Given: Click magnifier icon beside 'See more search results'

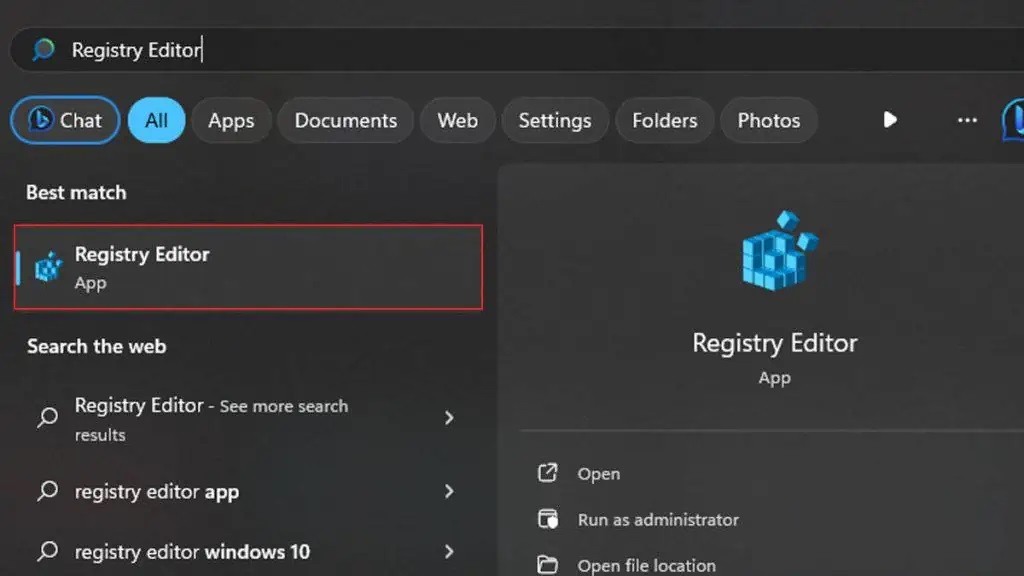Looking at the screenshot, I should pos(48,417).
